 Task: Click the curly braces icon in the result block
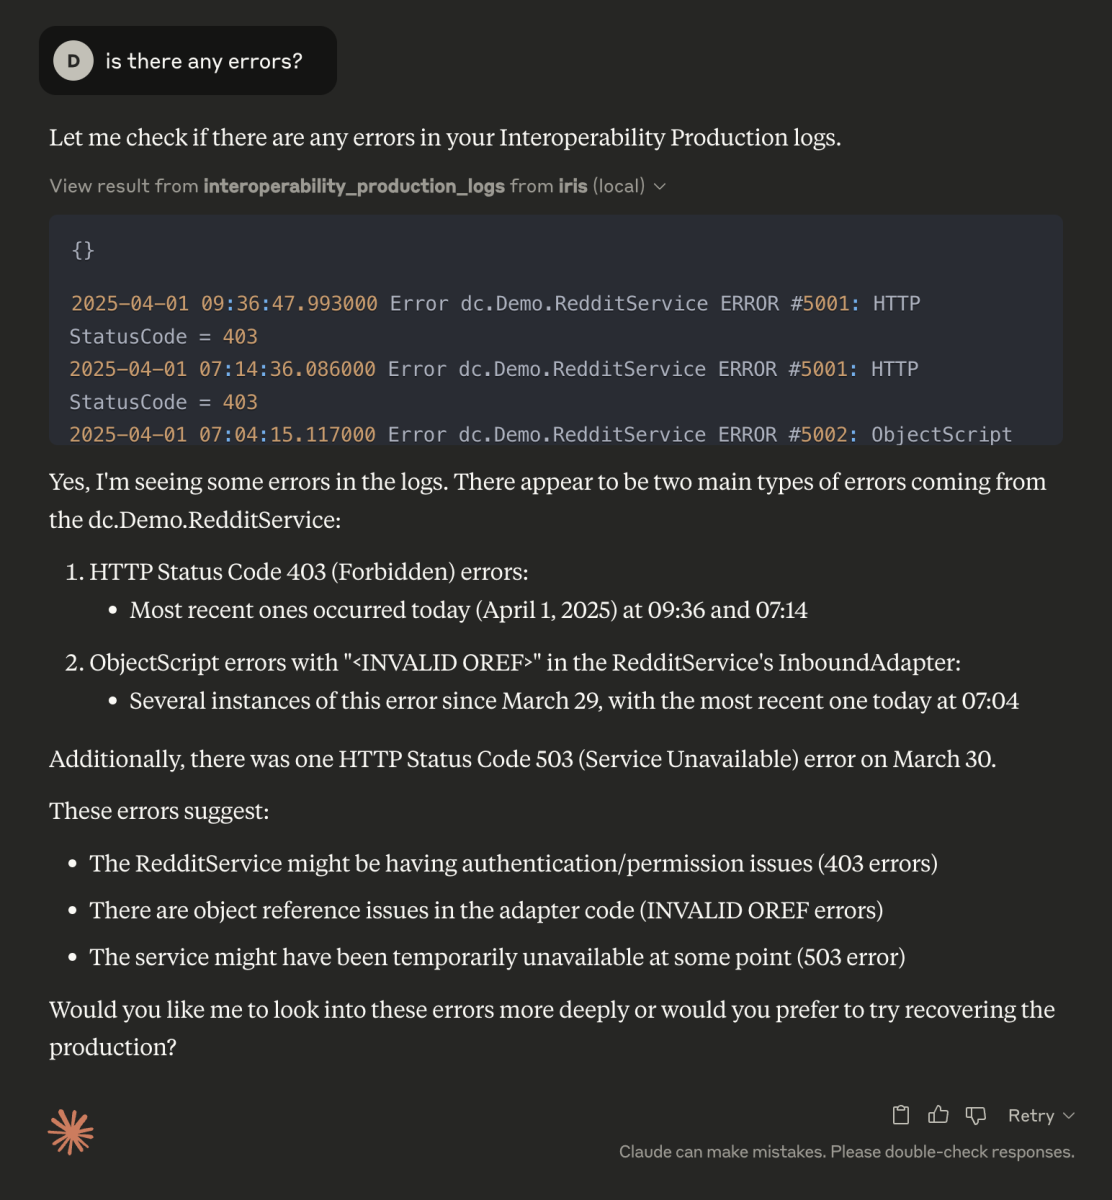[83, 250]
